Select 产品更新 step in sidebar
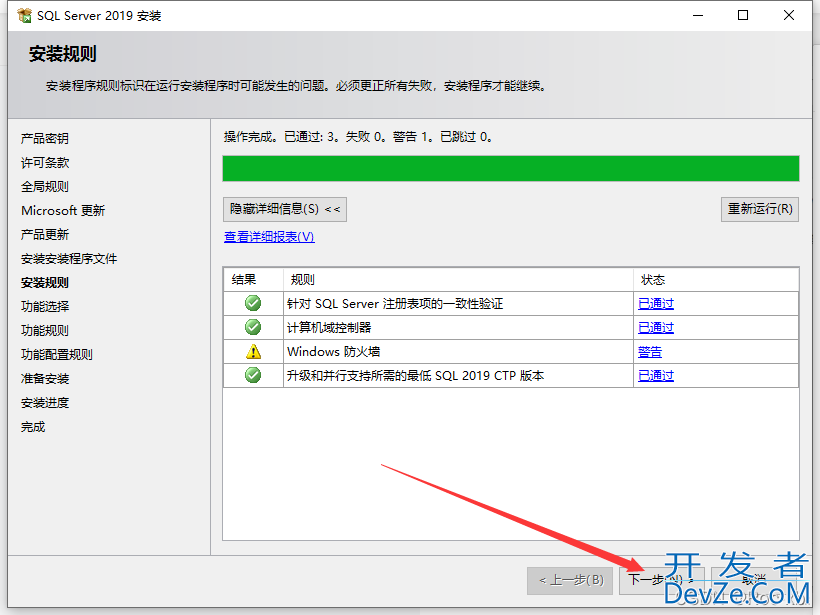The image size is (820, 615). (x=45, y=235)
